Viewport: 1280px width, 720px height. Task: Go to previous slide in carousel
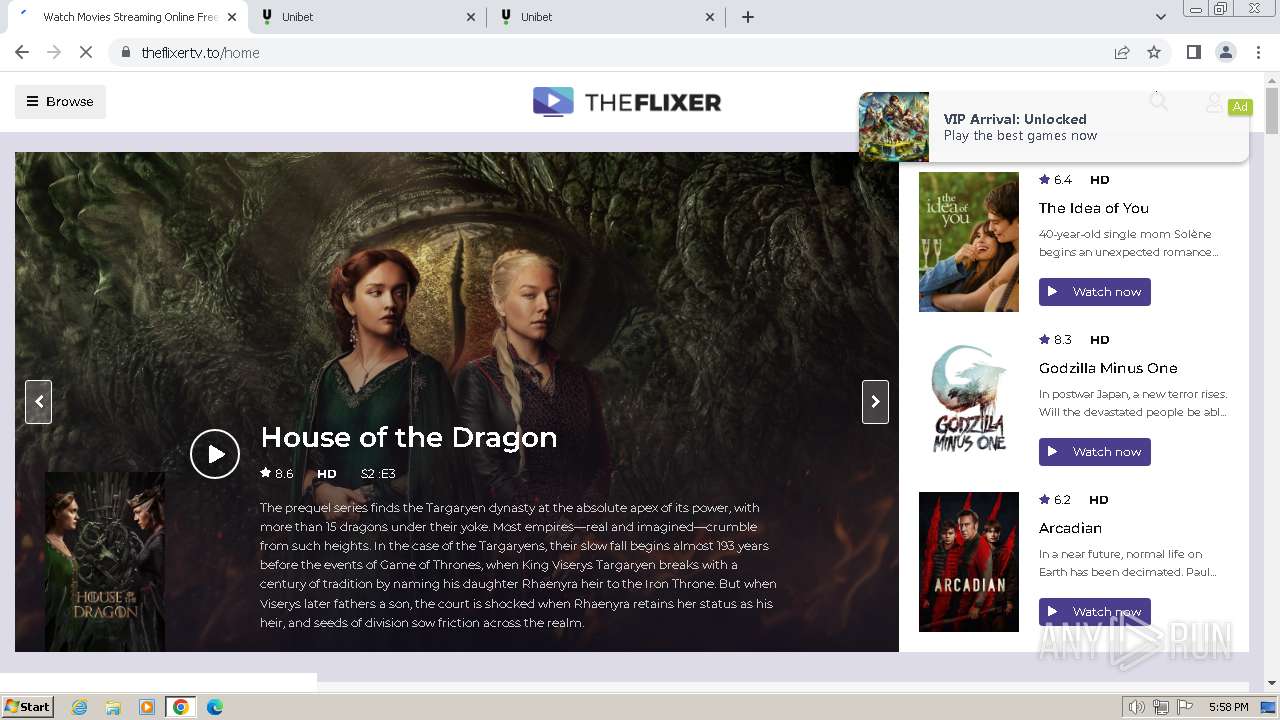38,402
